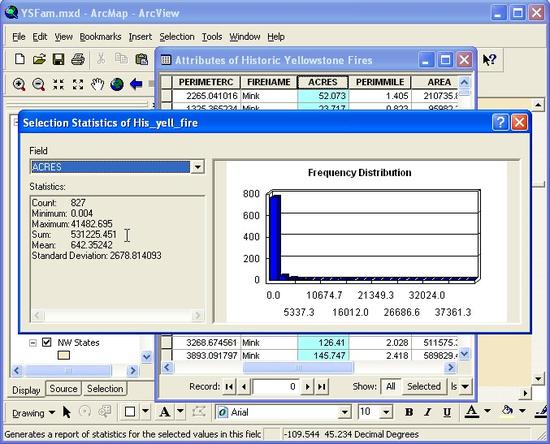Click the Print icon in toolbar

pyautogui.click(x=78, y=59)
